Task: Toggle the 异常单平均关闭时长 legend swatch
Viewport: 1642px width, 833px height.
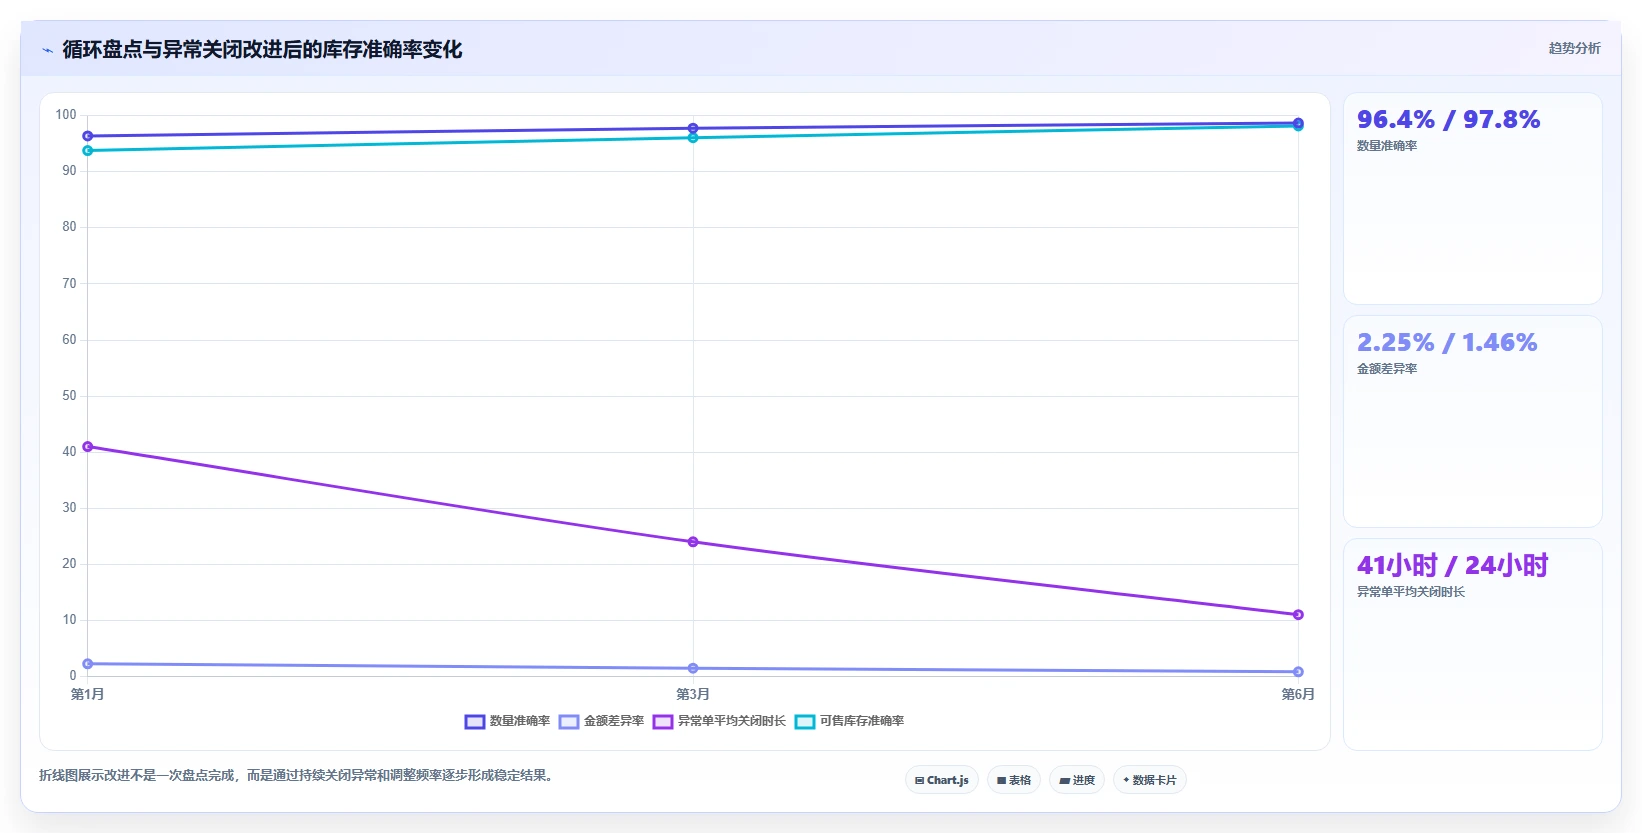Action: point(663,722)
